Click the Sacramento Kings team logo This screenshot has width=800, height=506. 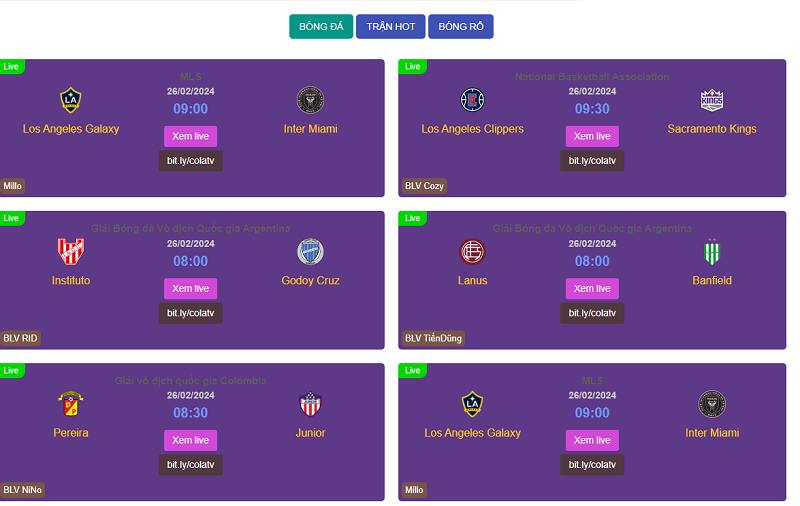coord(712,99)
